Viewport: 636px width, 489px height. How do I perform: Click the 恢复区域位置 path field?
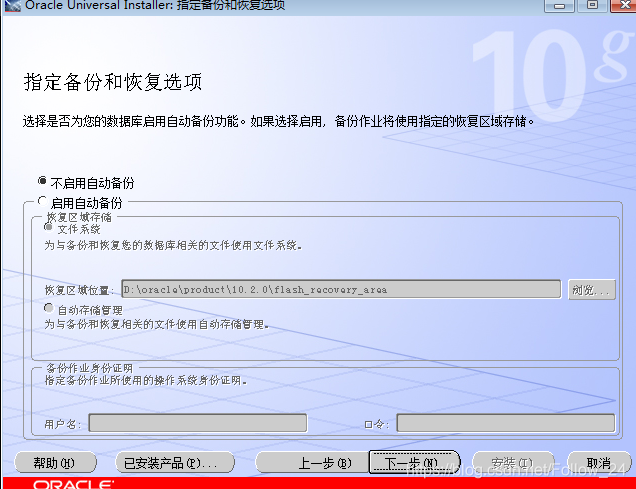pyautogui.click(x=341, y=289)
